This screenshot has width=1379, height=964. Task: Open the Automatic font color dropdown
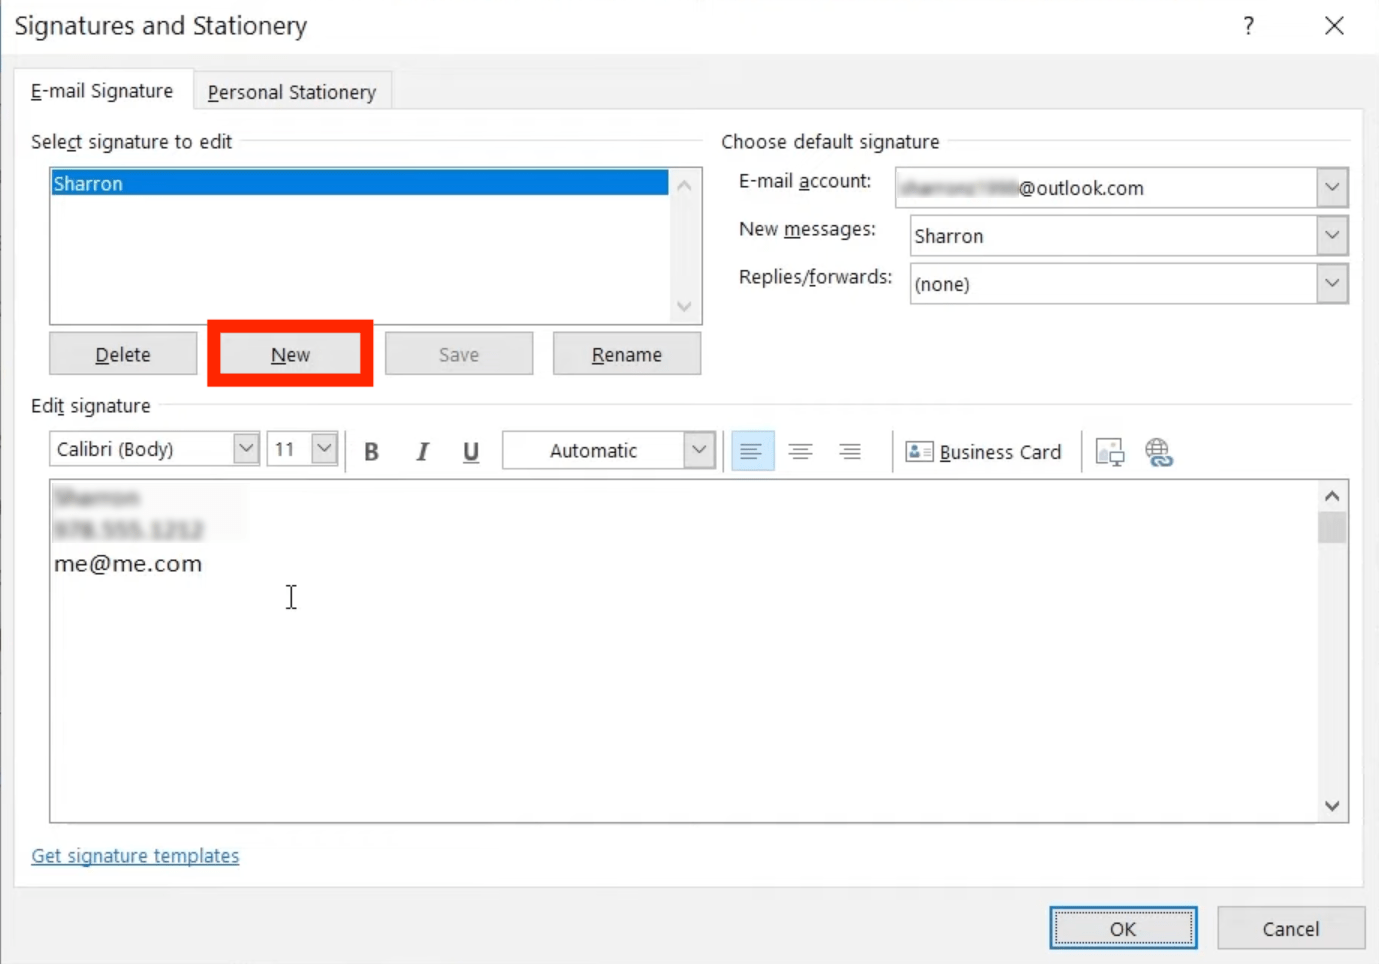coord(699,450)
